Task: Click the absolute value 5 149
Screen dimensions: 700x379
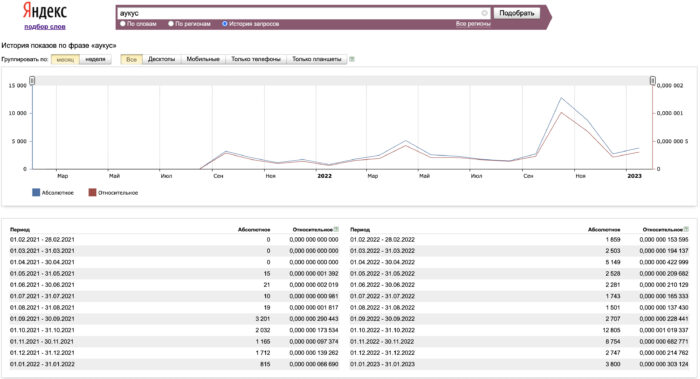Action: coord(612,262)
